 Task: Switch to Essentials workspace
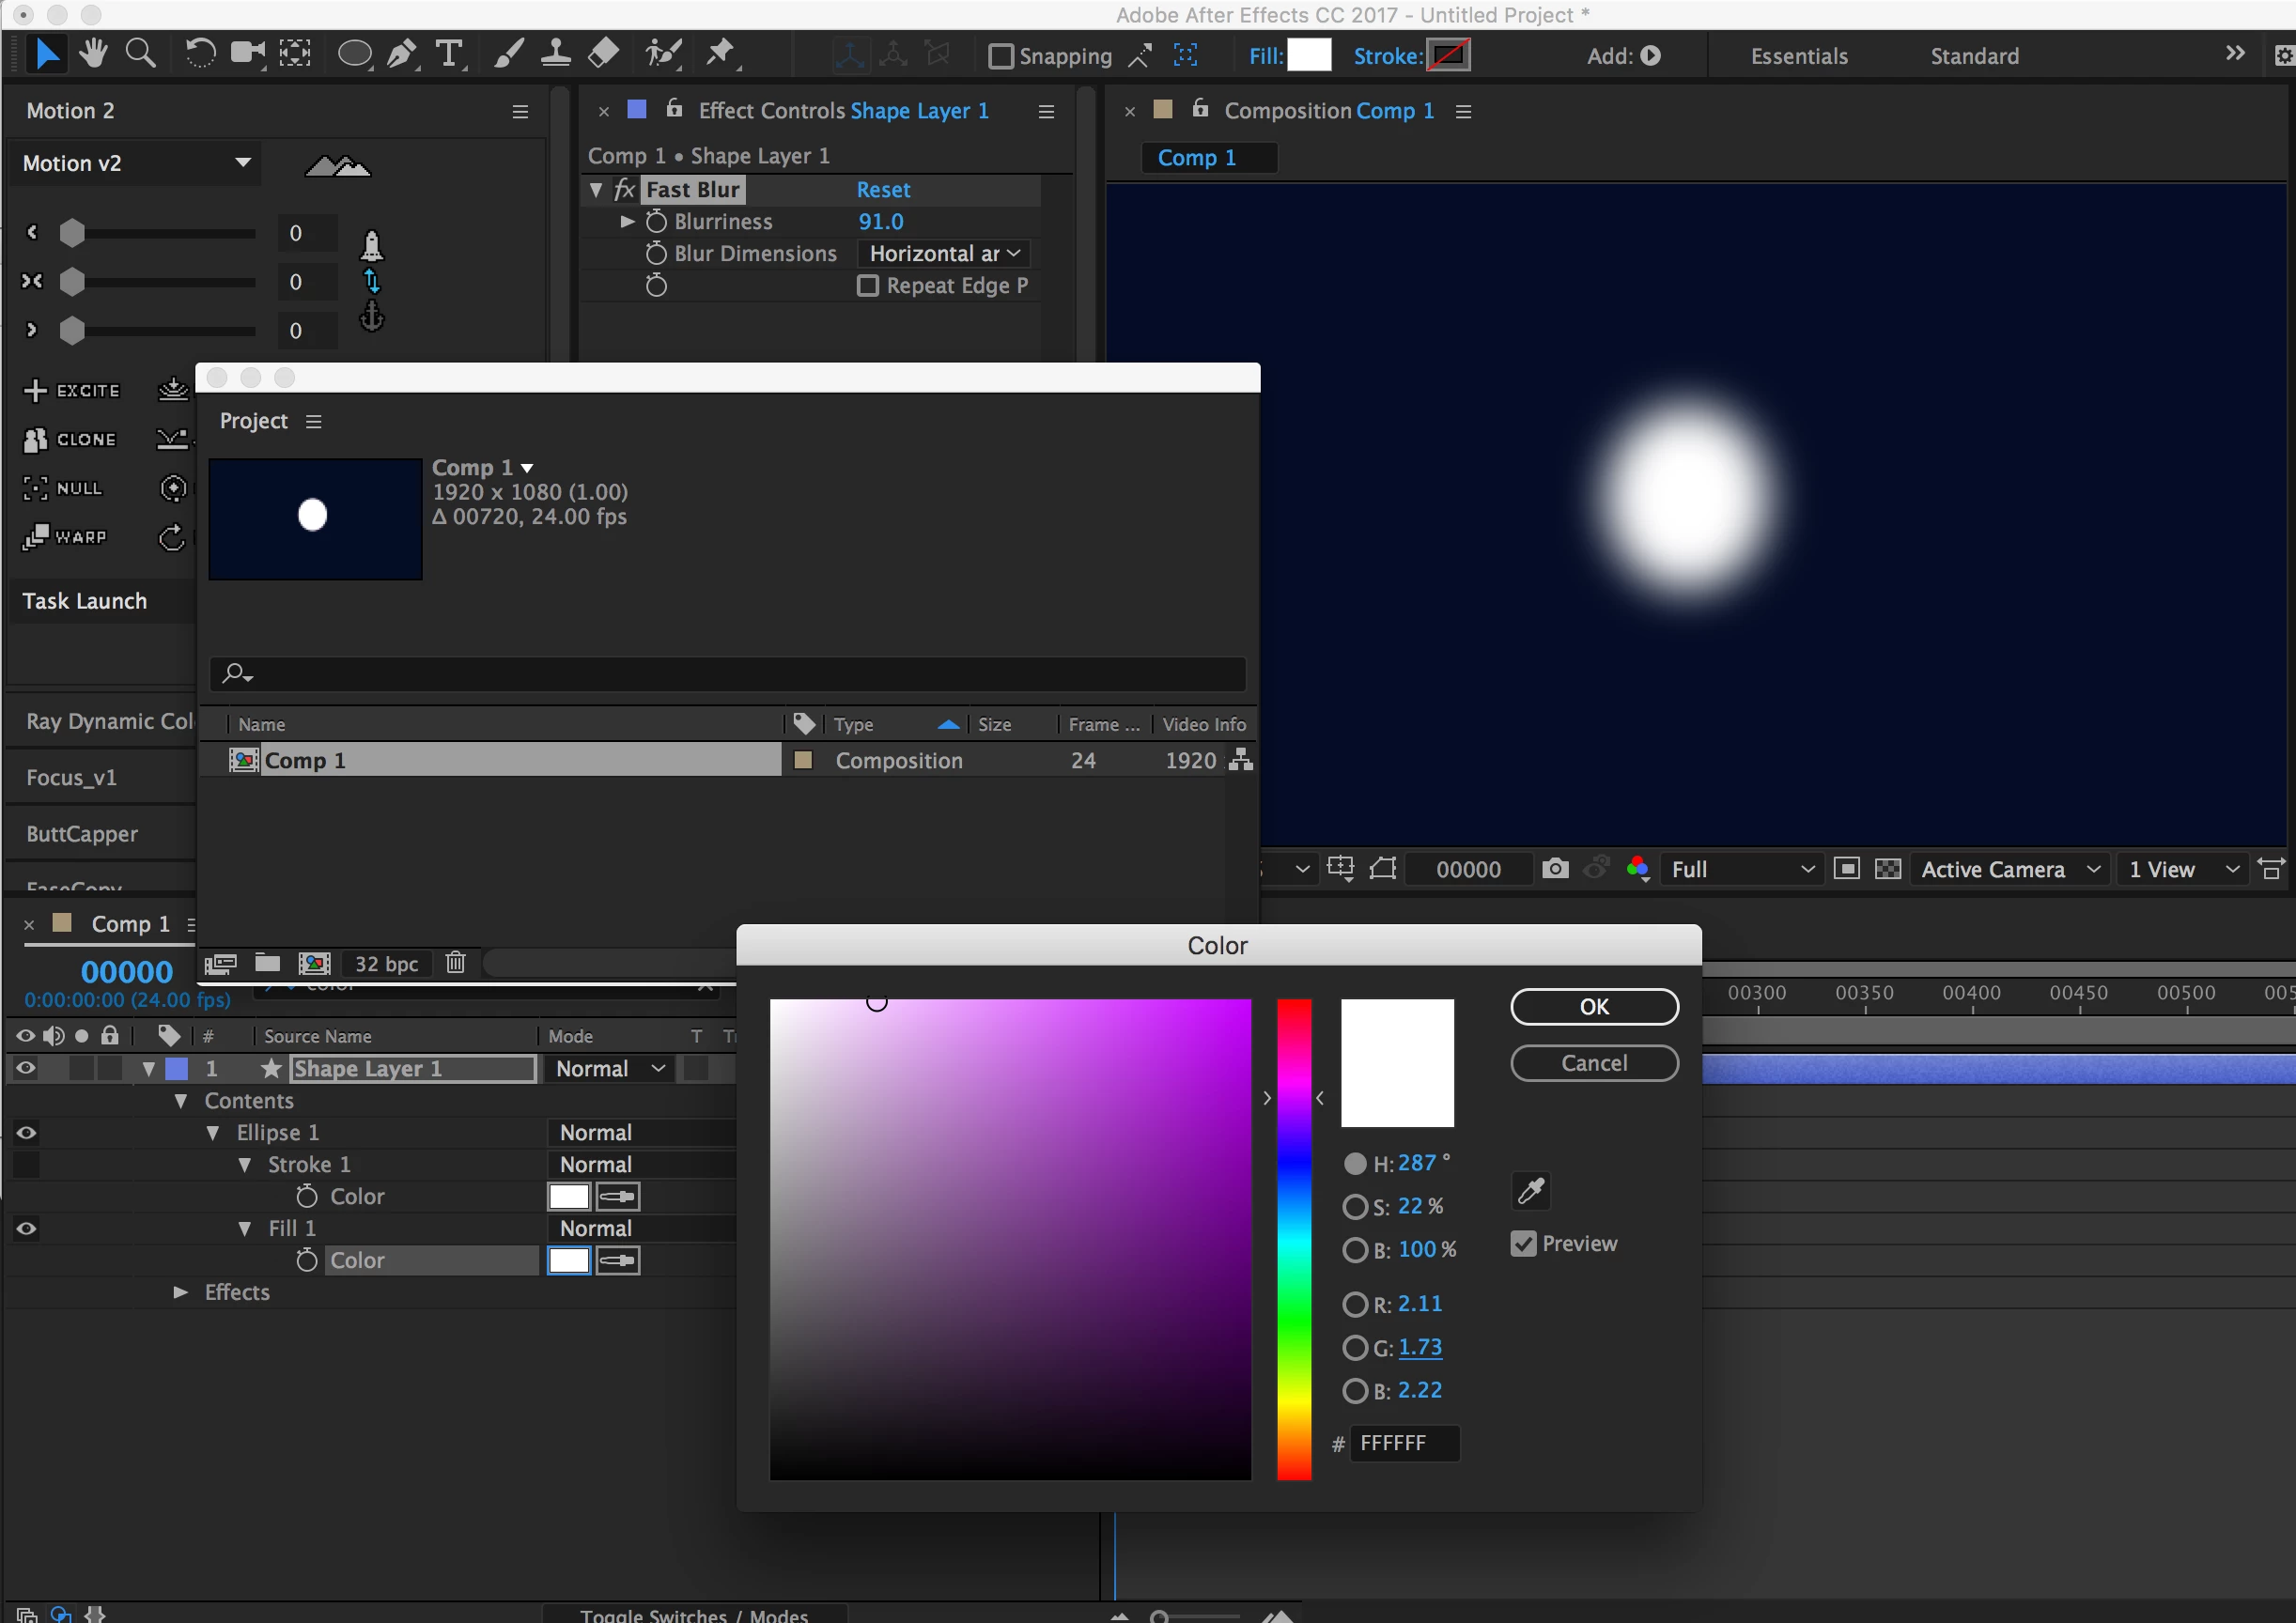click(x=1798, y=56)
